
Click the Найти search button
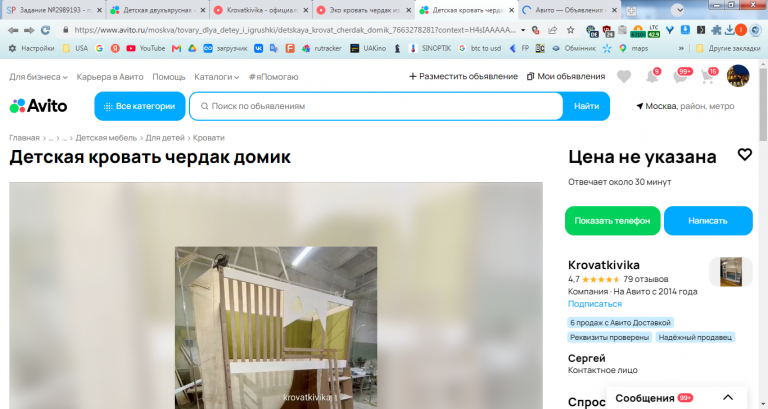pyautogui.click(x=586, y=106)
